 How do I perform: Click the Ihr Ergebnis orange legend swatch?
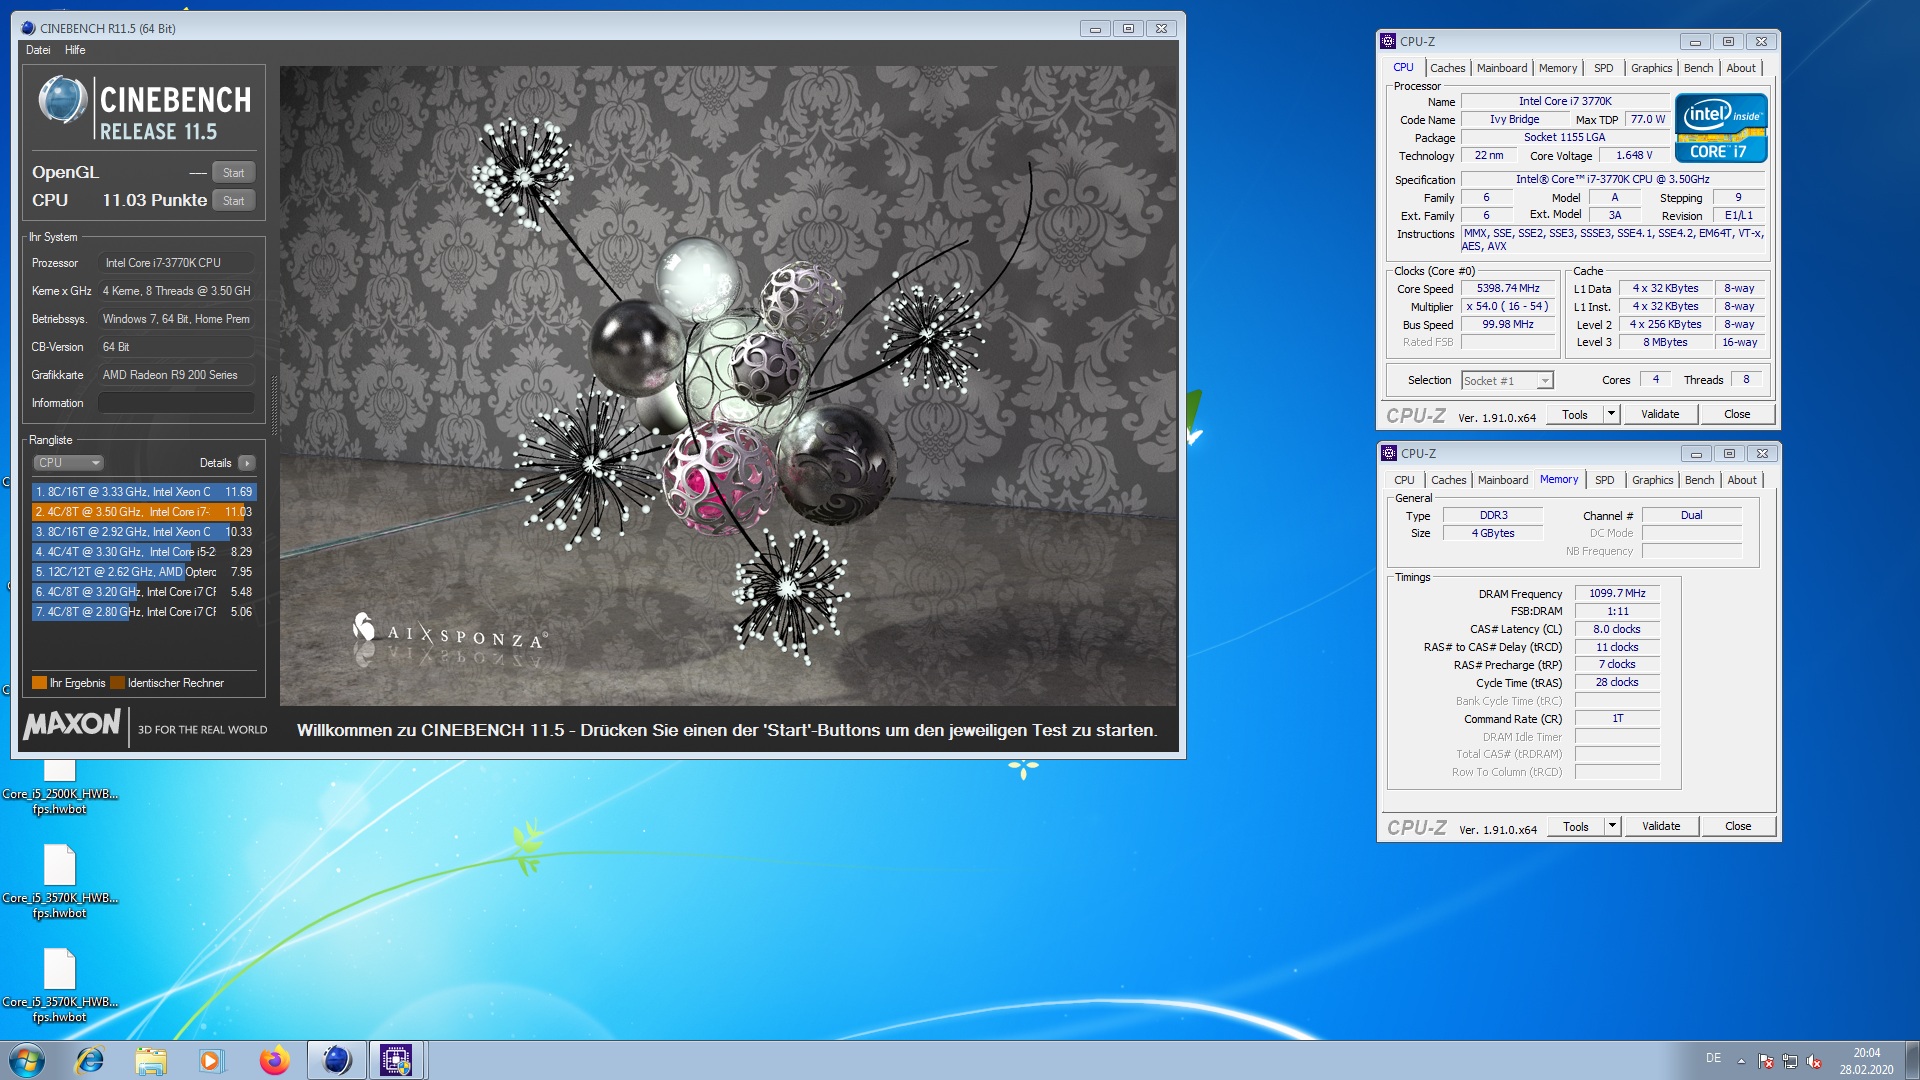pos(40,683)
